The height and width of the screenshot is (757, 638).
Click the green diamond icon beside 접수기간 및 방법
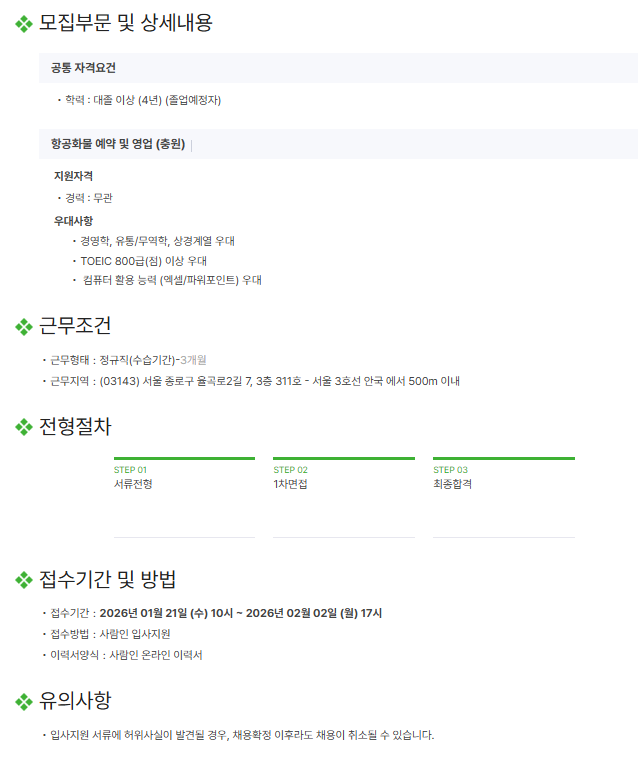(24, 580)
